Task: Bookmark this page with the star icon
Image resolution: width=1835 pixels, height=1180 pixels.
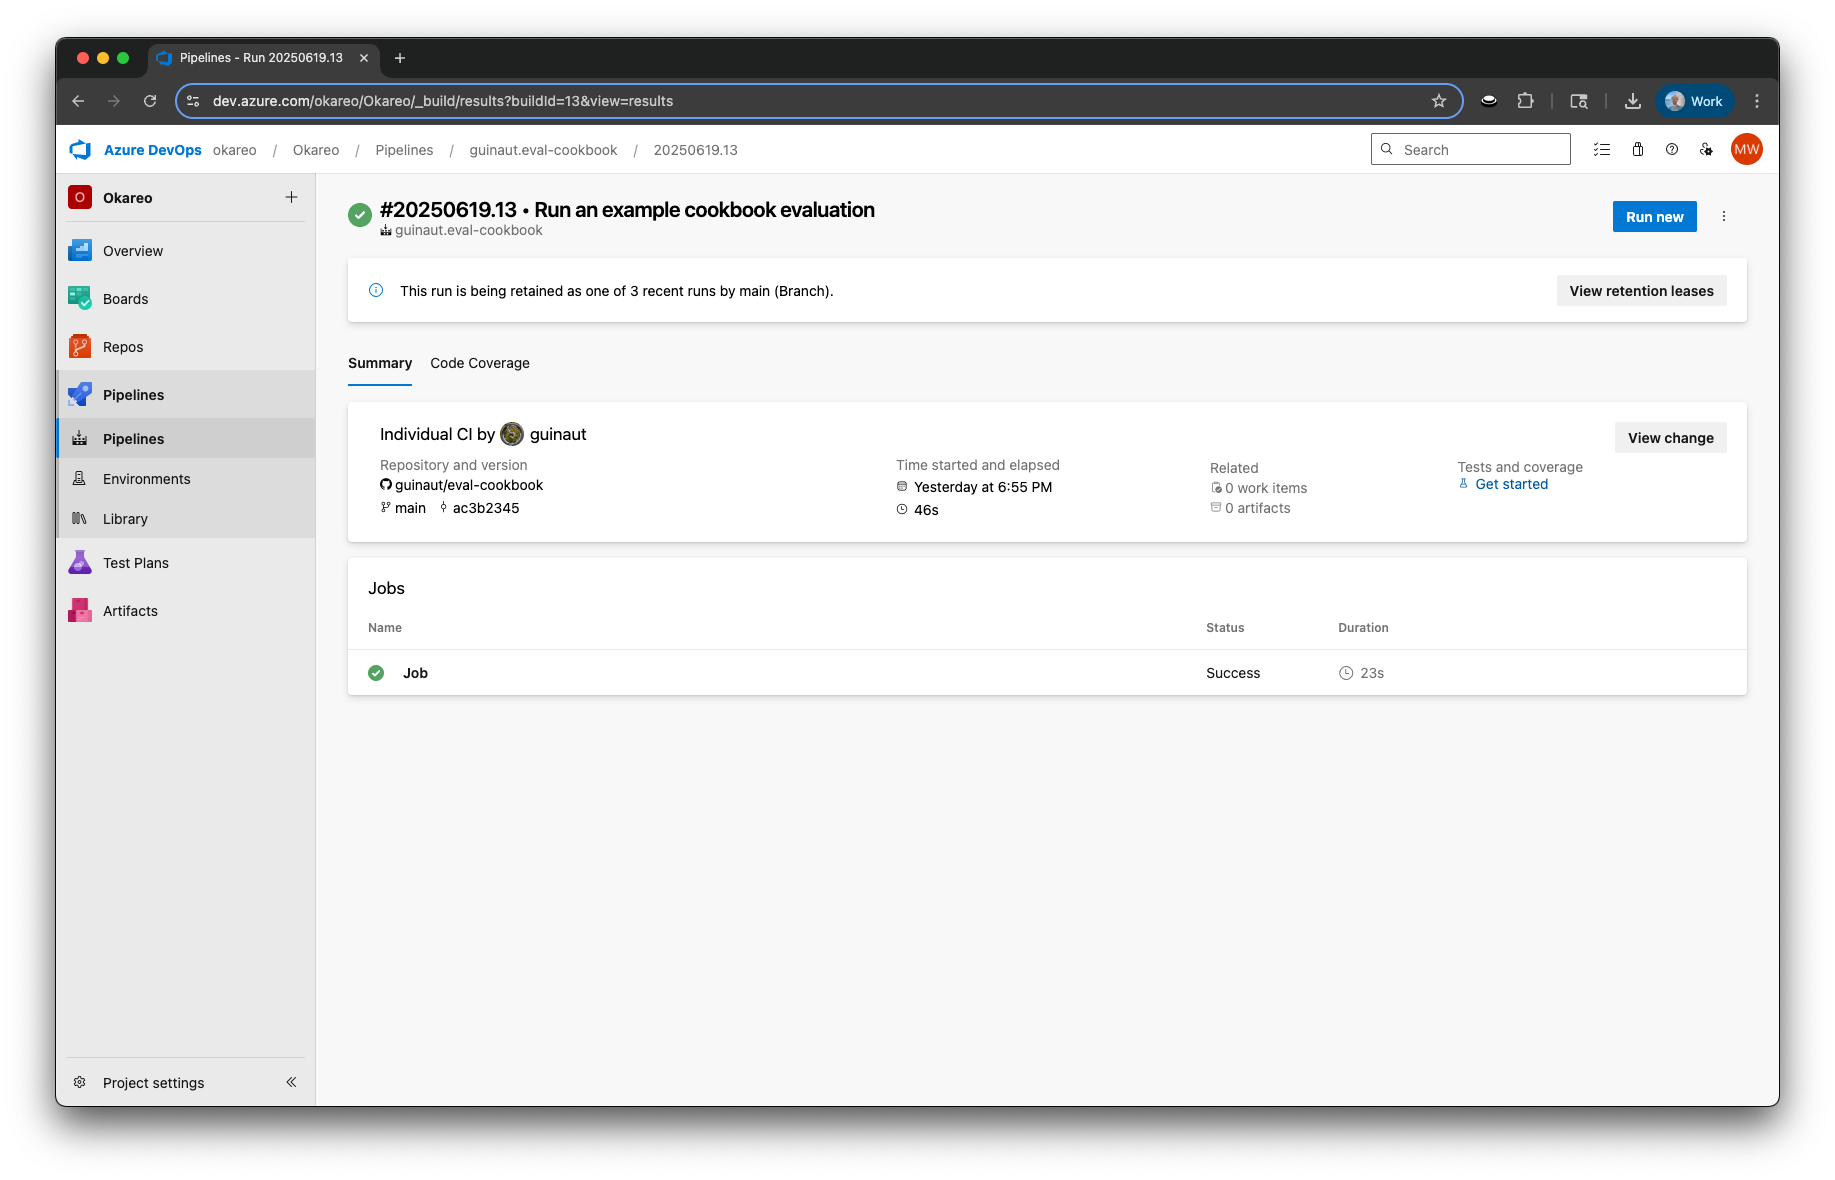Action: 1439,101
